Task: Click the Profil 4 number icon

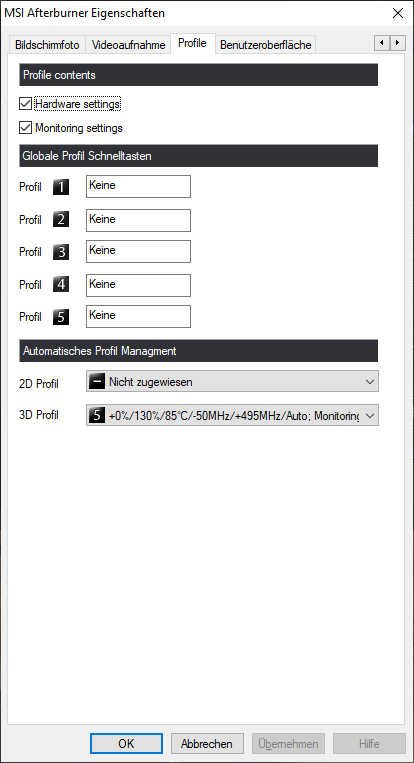Action: tap(61, 284)
